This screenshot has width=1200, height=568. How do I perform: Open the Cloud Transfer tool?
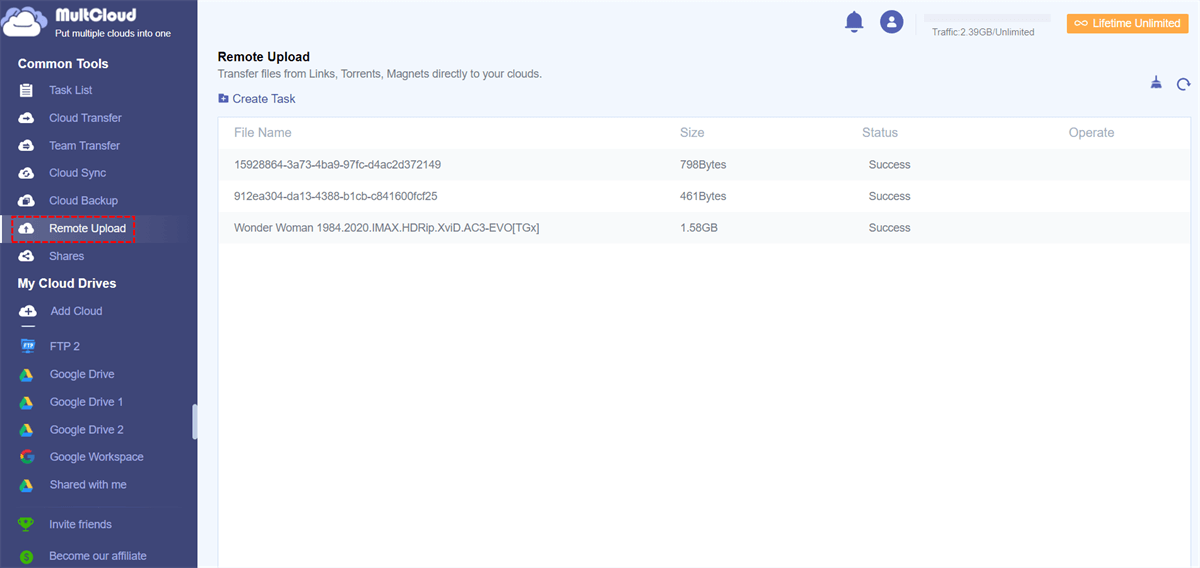click(x=85, y=118)
